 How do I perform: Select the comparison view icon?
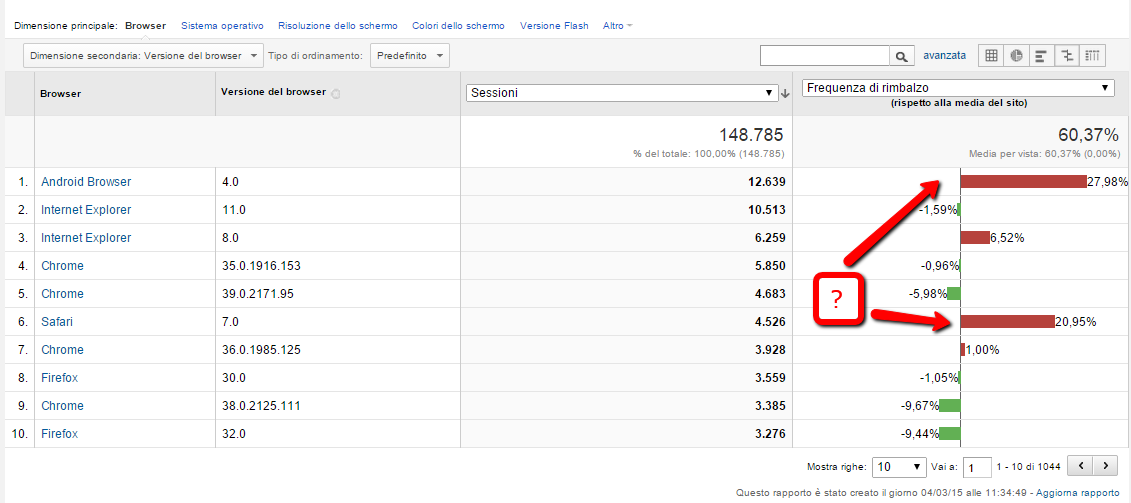click(x=1067, y=56)
